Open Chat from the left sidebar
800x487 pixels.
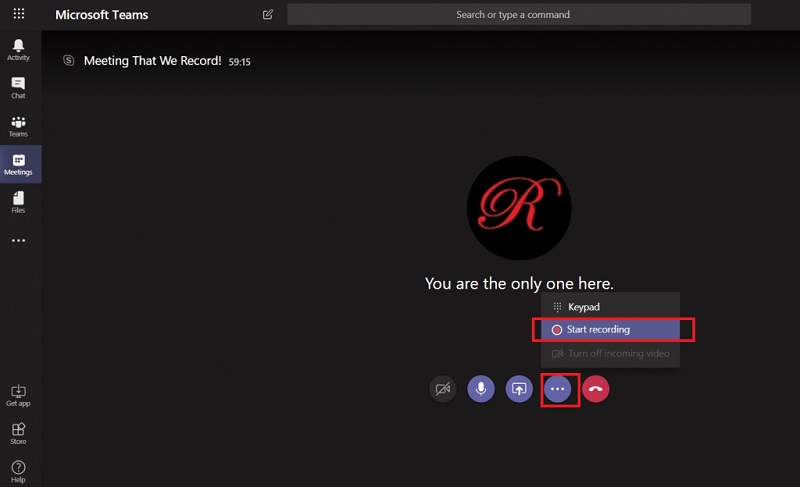[x=18, y=87]
